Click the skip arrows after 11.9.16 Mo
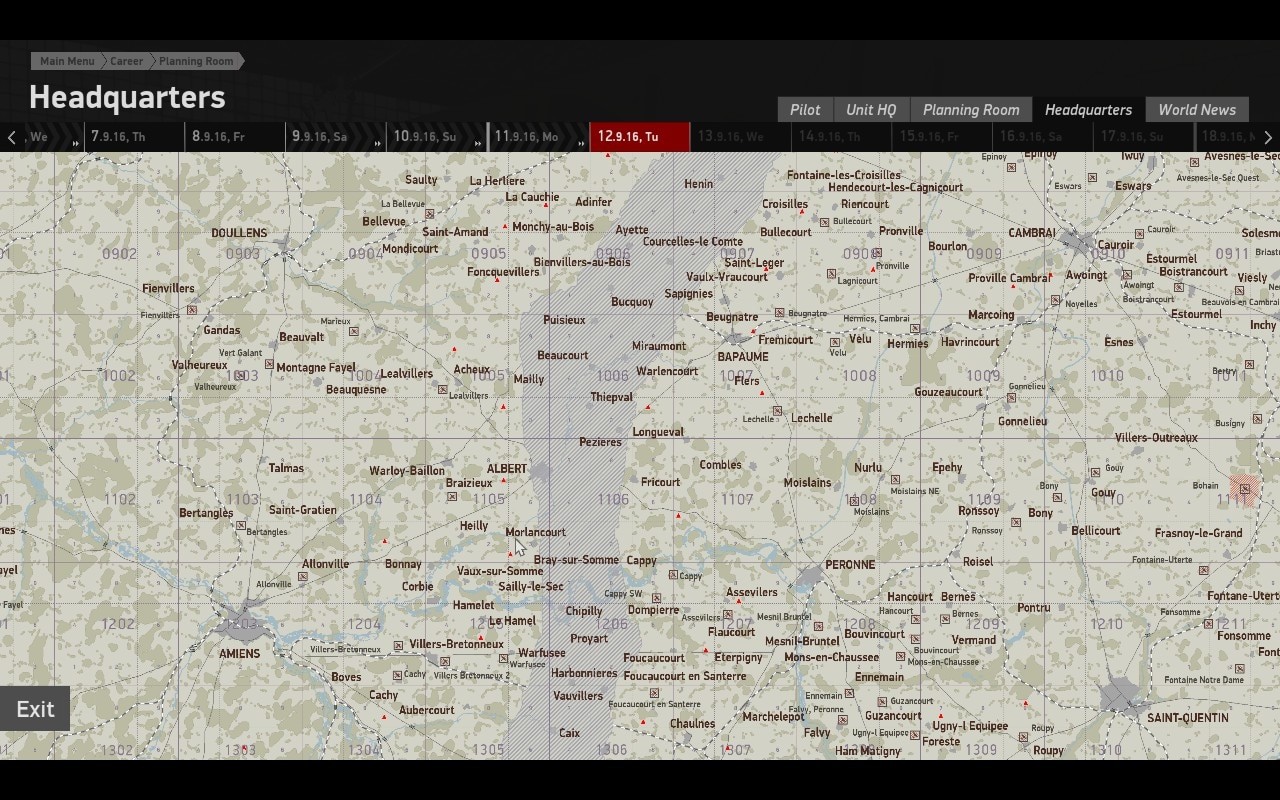 [x=580, y=144]
